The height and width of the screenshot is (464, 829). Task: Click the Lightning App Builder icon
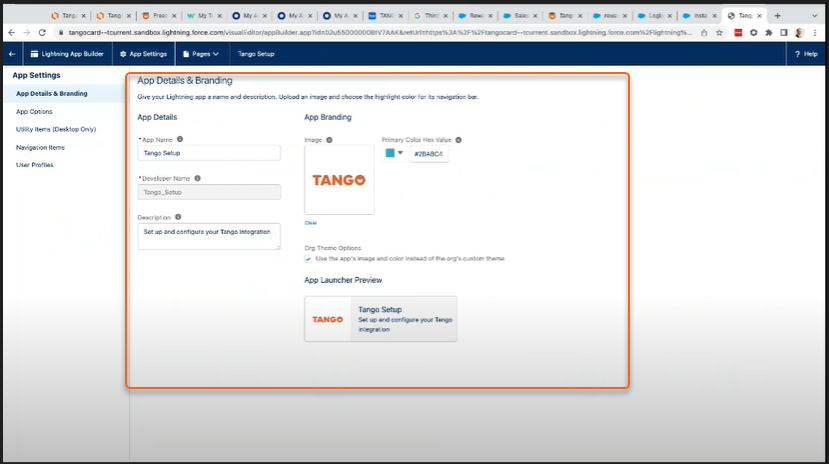(34, 54)
